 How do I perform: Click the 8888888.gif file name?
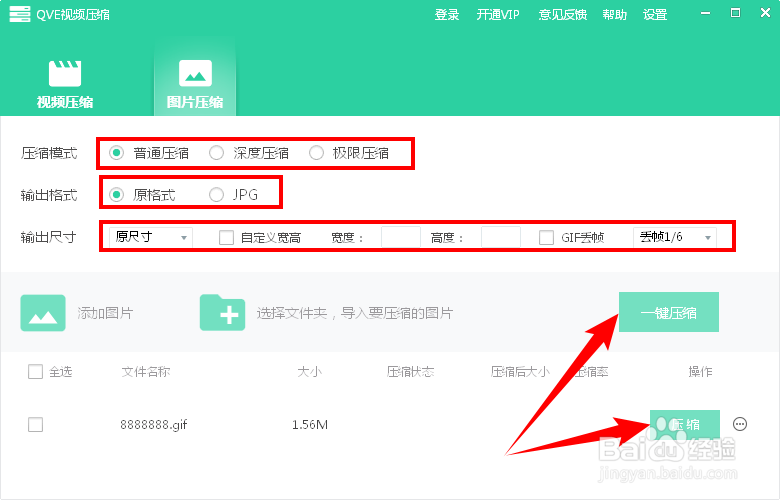point(154,424)
